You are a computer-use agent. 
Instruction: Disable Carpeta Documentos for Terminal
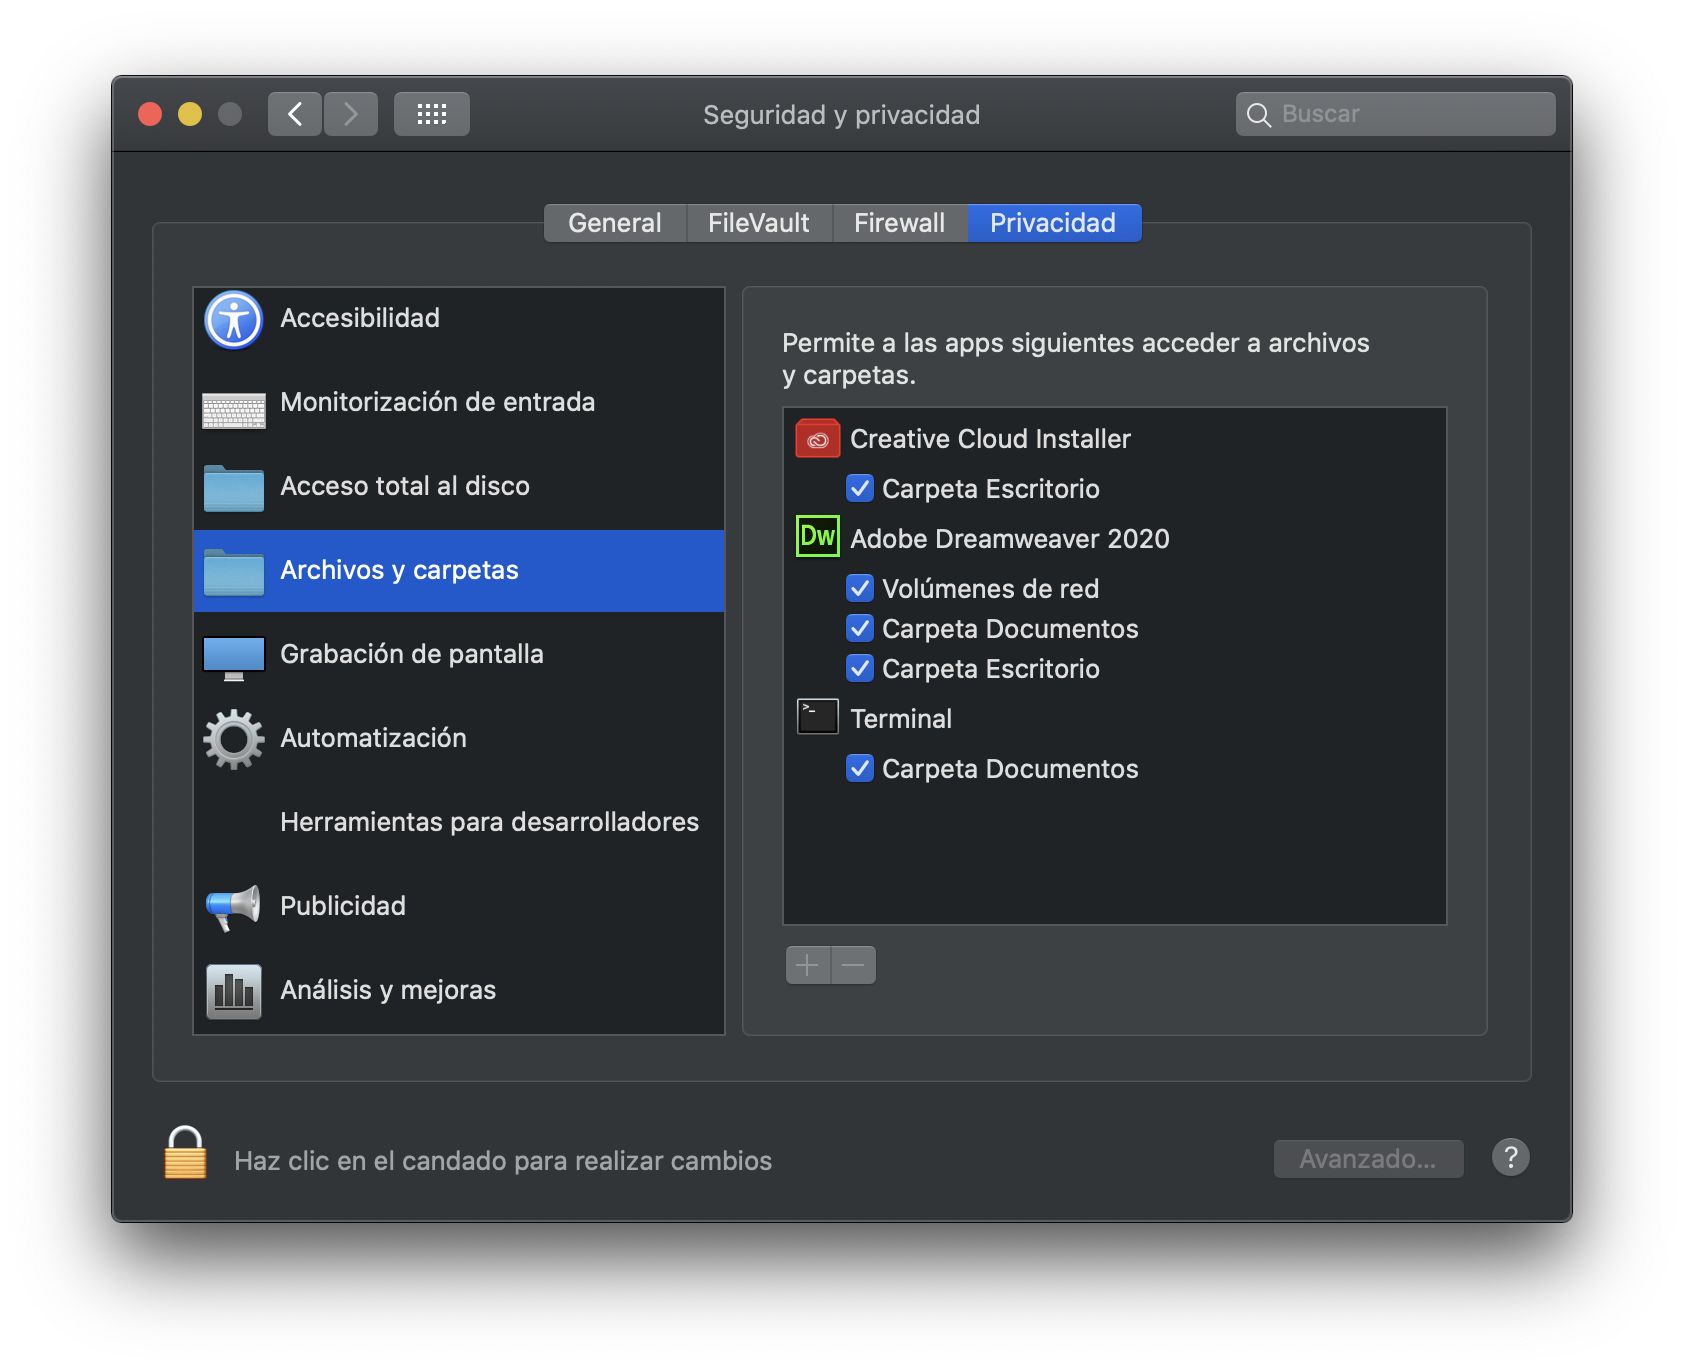pyautogui.click(x=860, y=768)
